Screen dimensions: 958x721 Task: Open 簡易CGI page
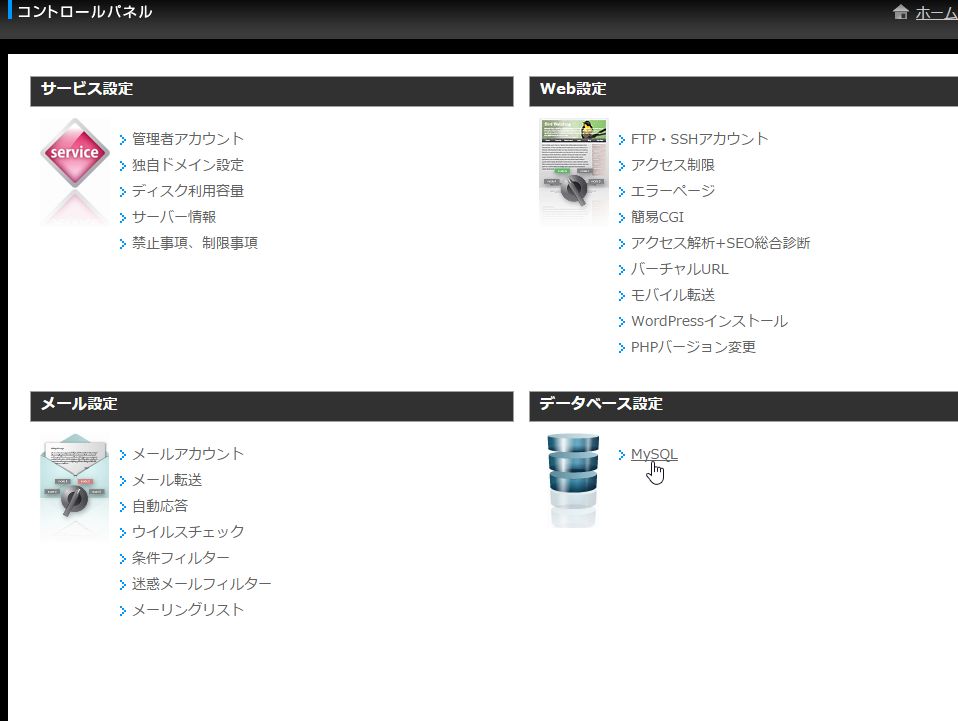657,217
